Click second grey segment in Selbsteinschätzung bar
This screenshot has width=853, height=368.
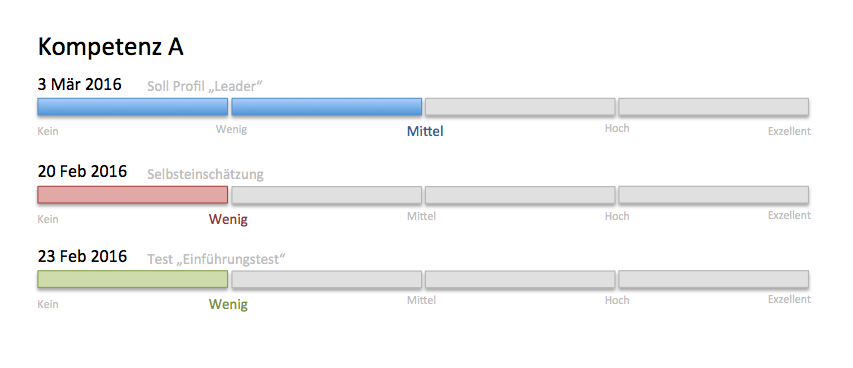point(326,195)
